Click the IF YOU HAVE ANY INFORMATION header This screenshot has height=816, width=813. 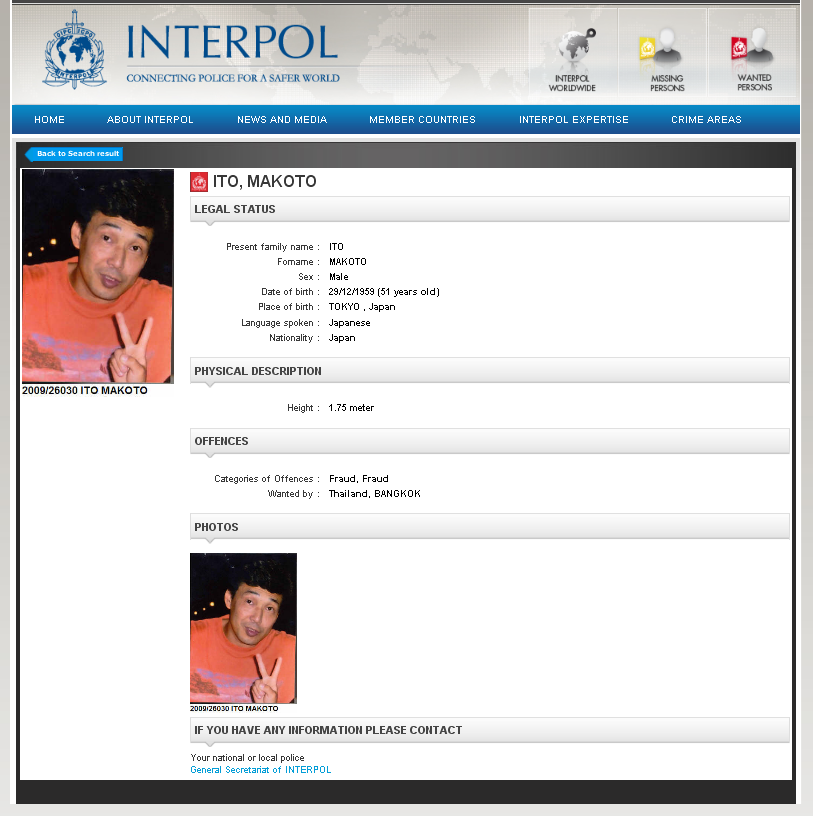click(489, 730)
